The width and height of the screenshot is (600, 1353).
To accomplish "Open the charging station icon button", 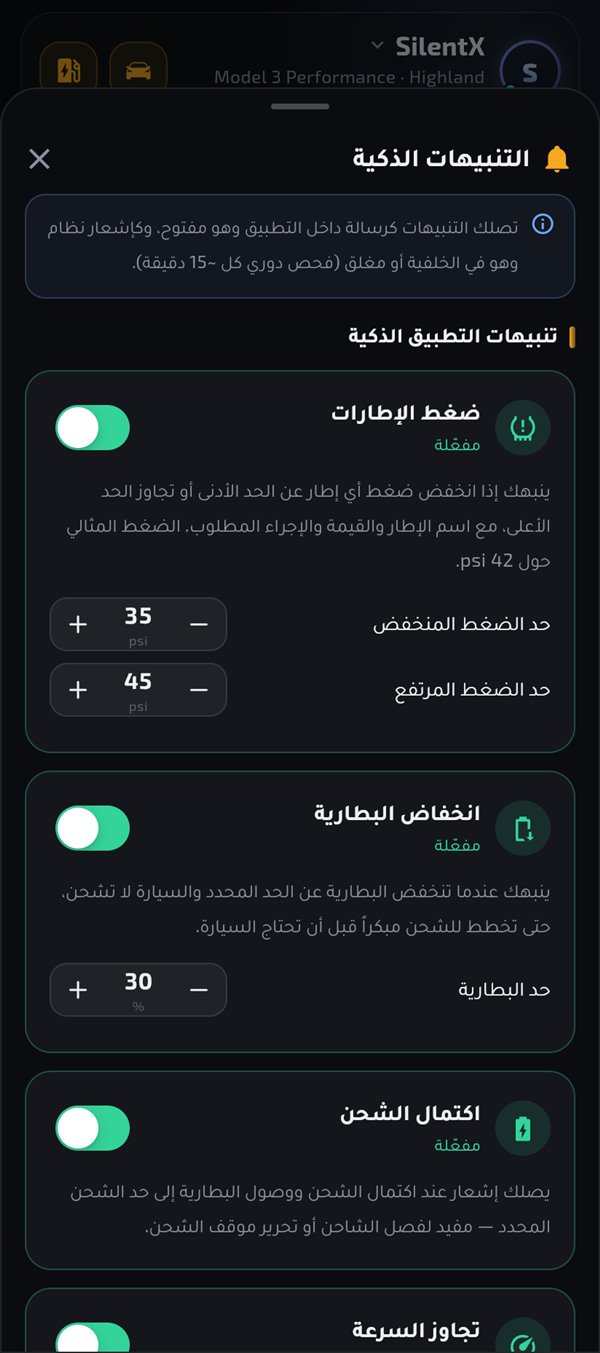I will (x=68, y=70).
